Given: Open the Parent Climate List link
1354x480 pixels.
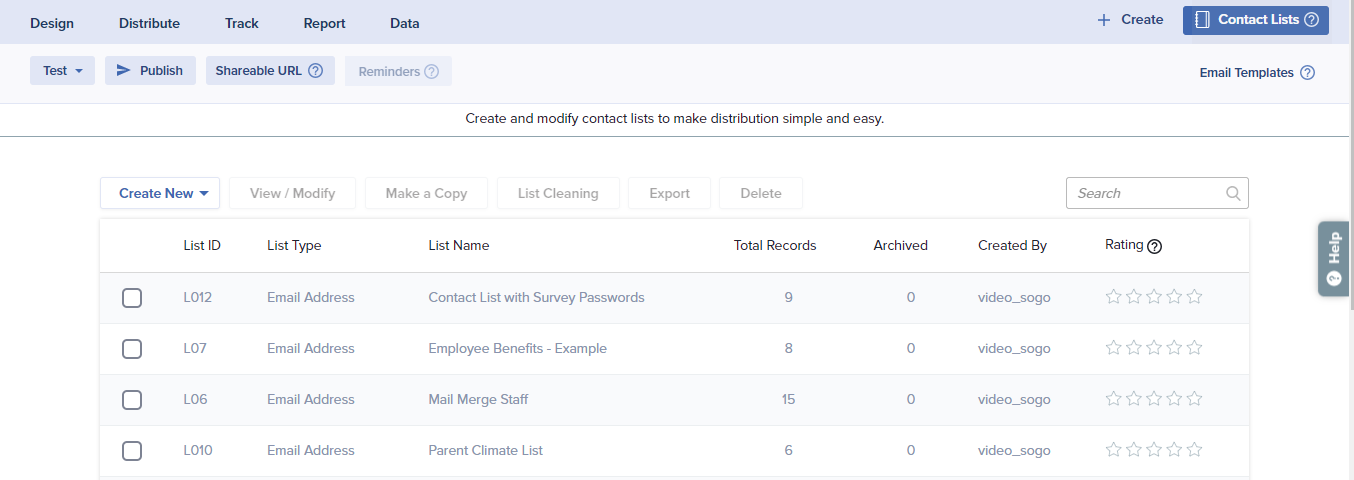Looking at the screenshot, I should click(485, 451).
